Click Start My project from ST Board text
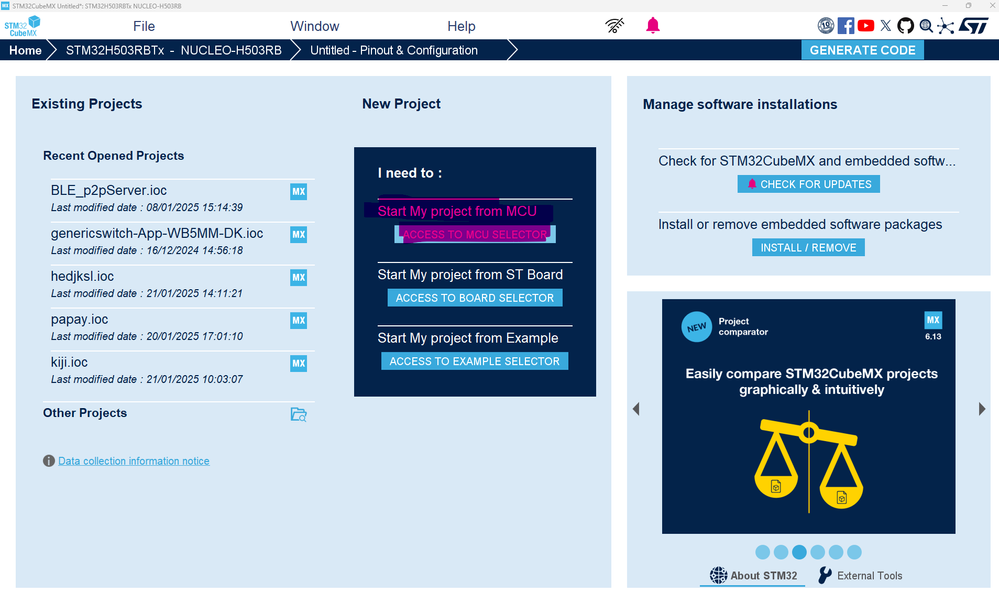The image size is (999, 603). pos(470,275)
